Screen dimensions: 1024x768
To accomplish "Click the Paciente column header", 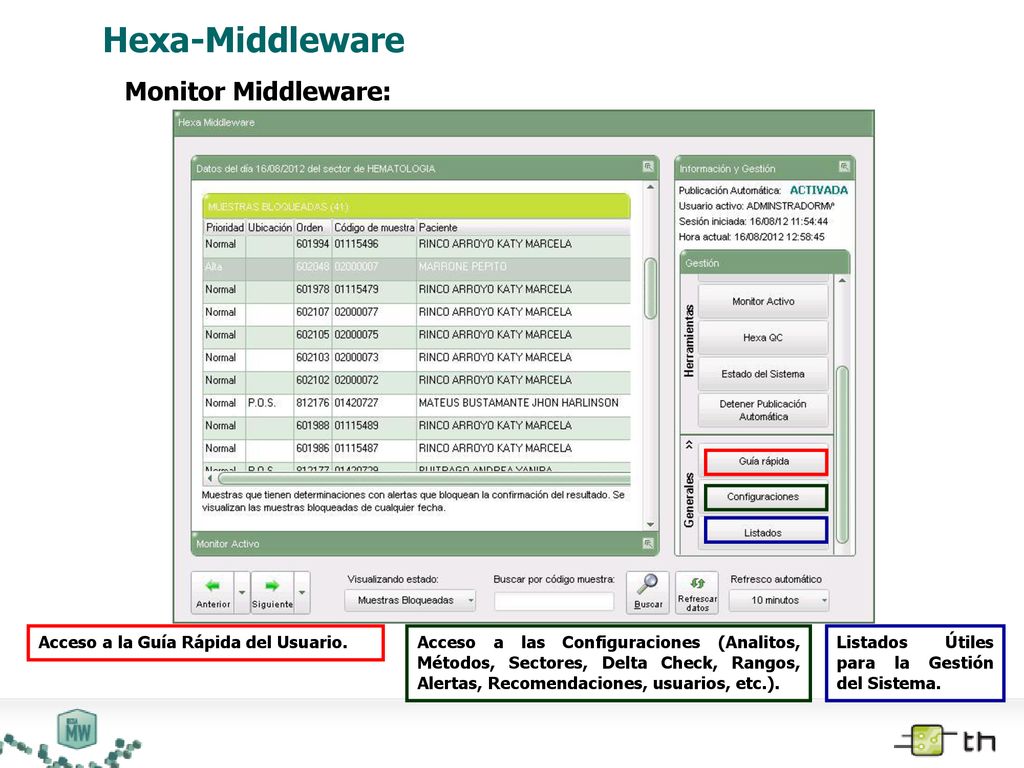I will (x=523, y=227).
